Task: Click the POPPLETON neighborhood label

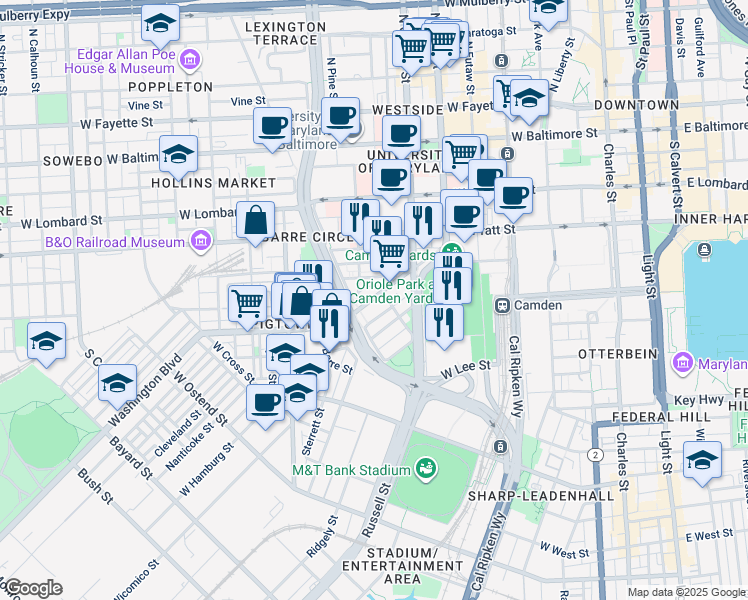Action: click(x=171, y=87)
